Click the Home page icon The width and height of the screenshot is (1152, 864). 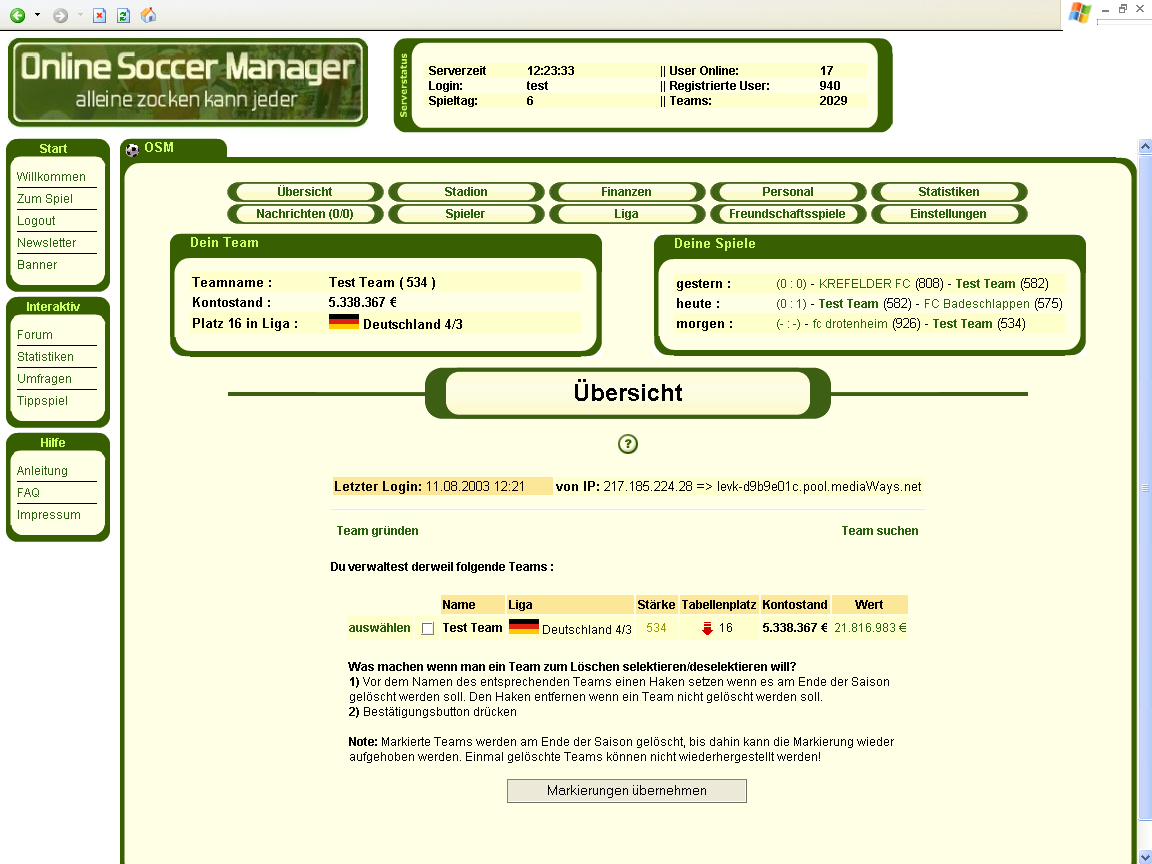148,15
